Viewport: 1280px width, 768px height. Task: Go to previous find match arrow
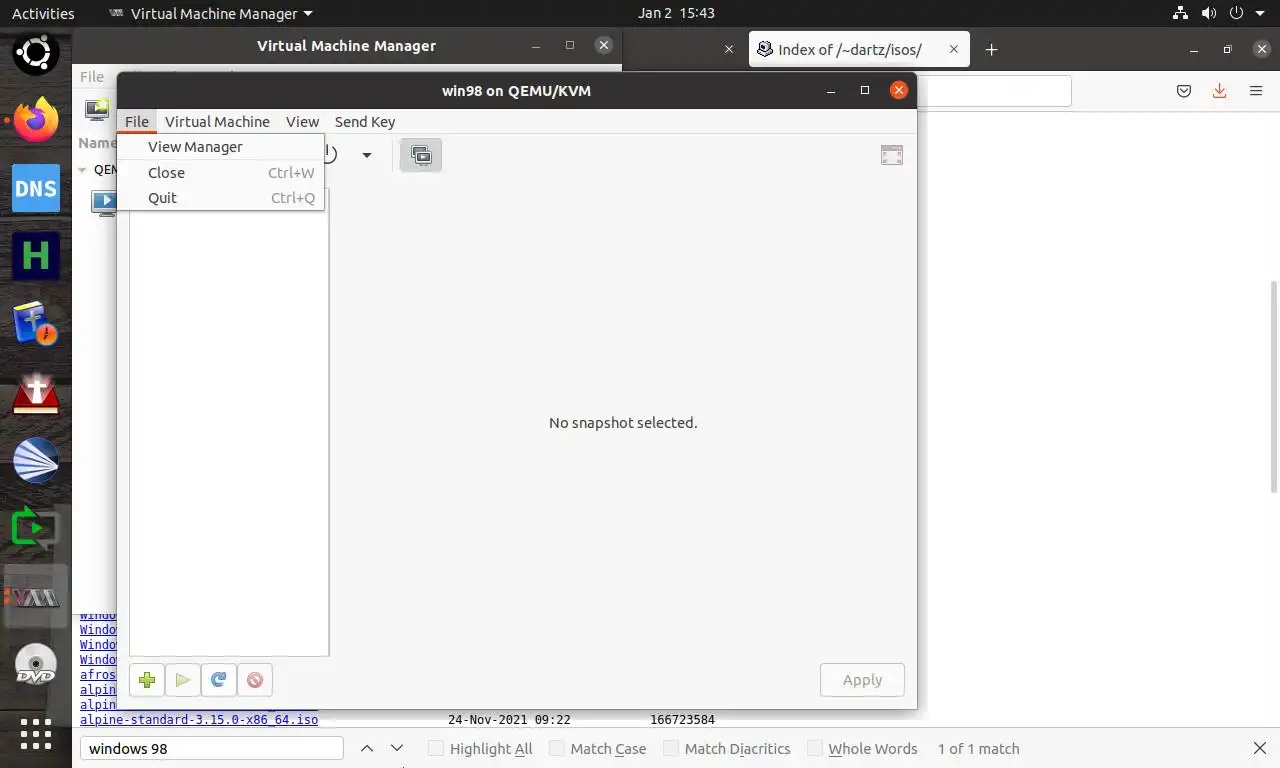pyautogui.click(x=367, y=748)
